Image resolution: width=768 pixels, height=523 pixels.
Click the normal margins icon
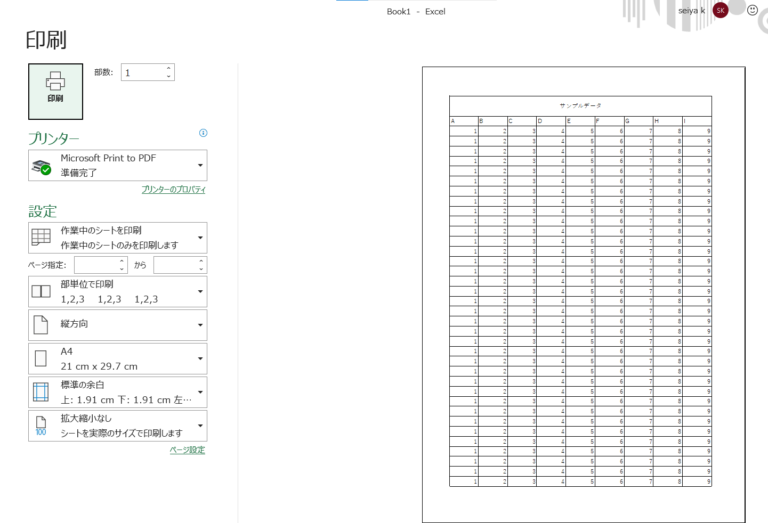coord(41,391)
